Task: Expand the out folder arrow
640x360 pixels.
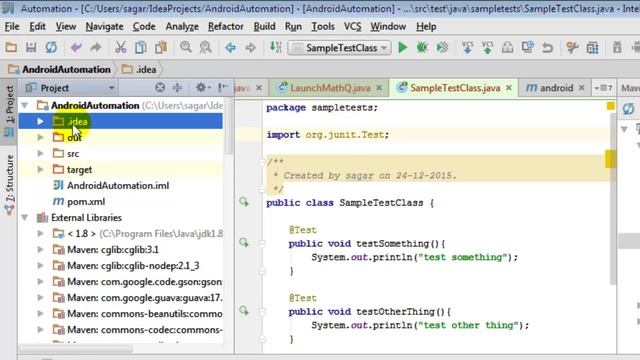Action: [x=40, y=138]
